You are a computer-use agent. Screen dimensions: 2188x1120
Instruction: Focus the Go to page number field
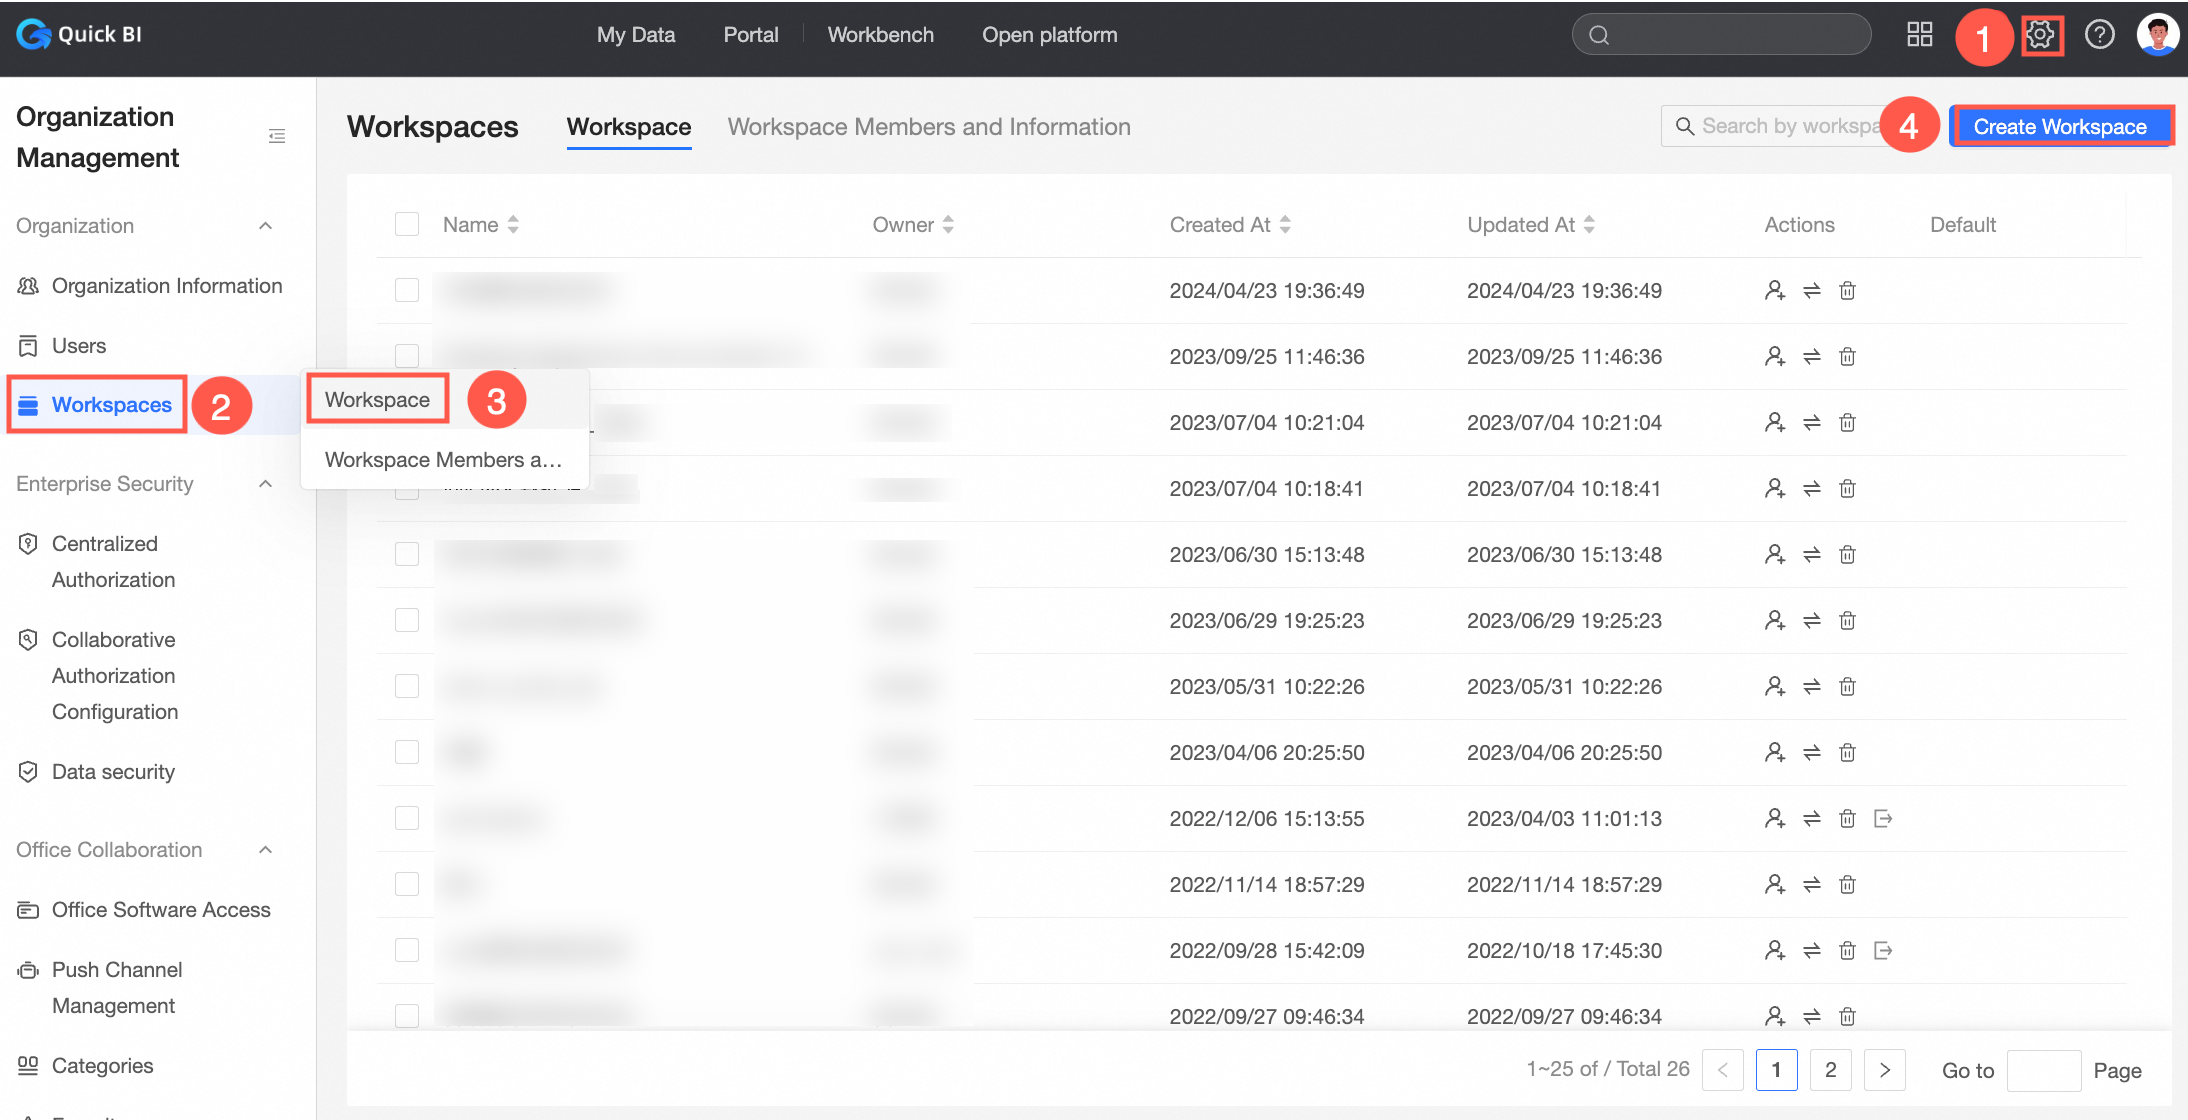[2044, 1071]
